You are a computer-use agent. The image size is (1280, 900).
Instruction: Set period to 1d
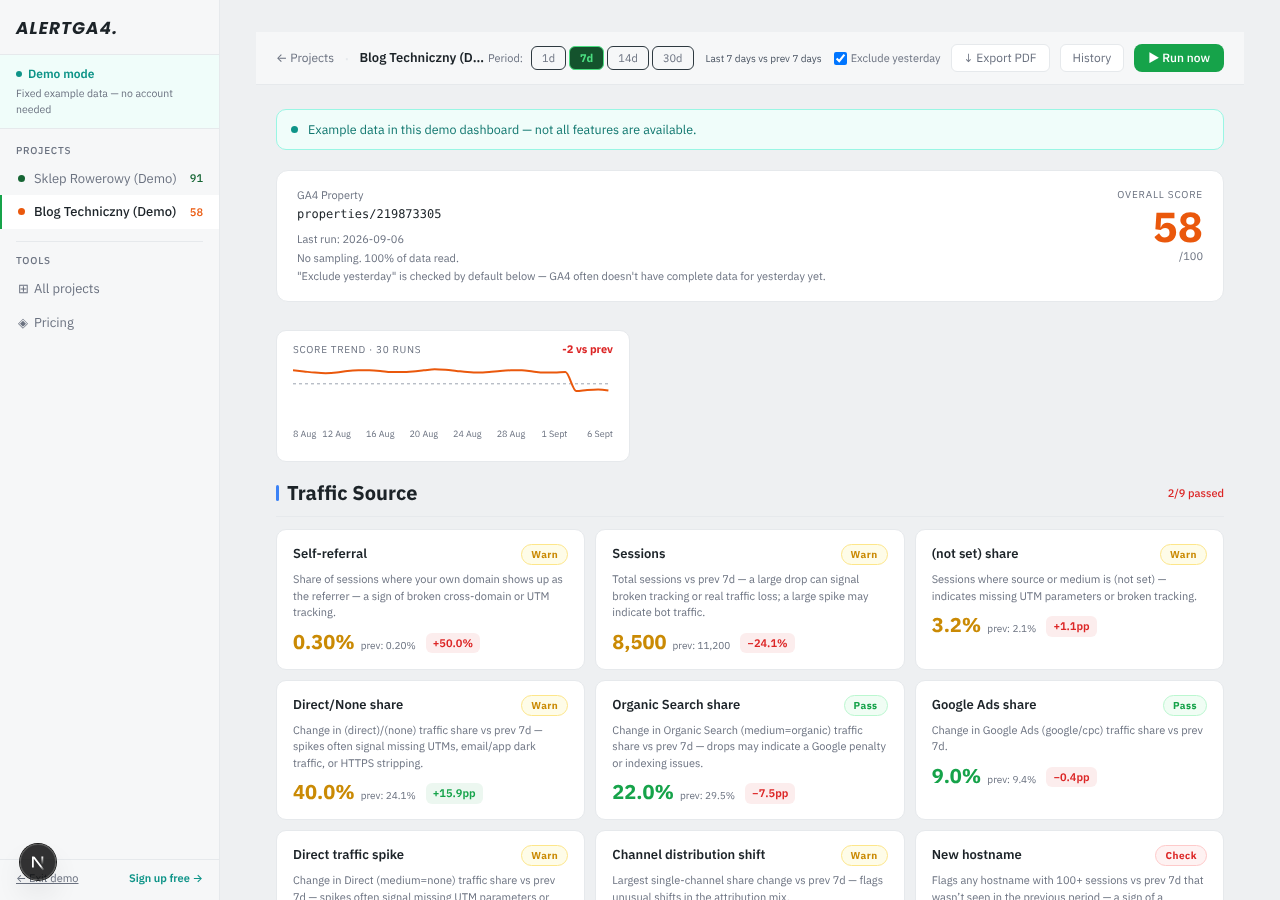548,58
